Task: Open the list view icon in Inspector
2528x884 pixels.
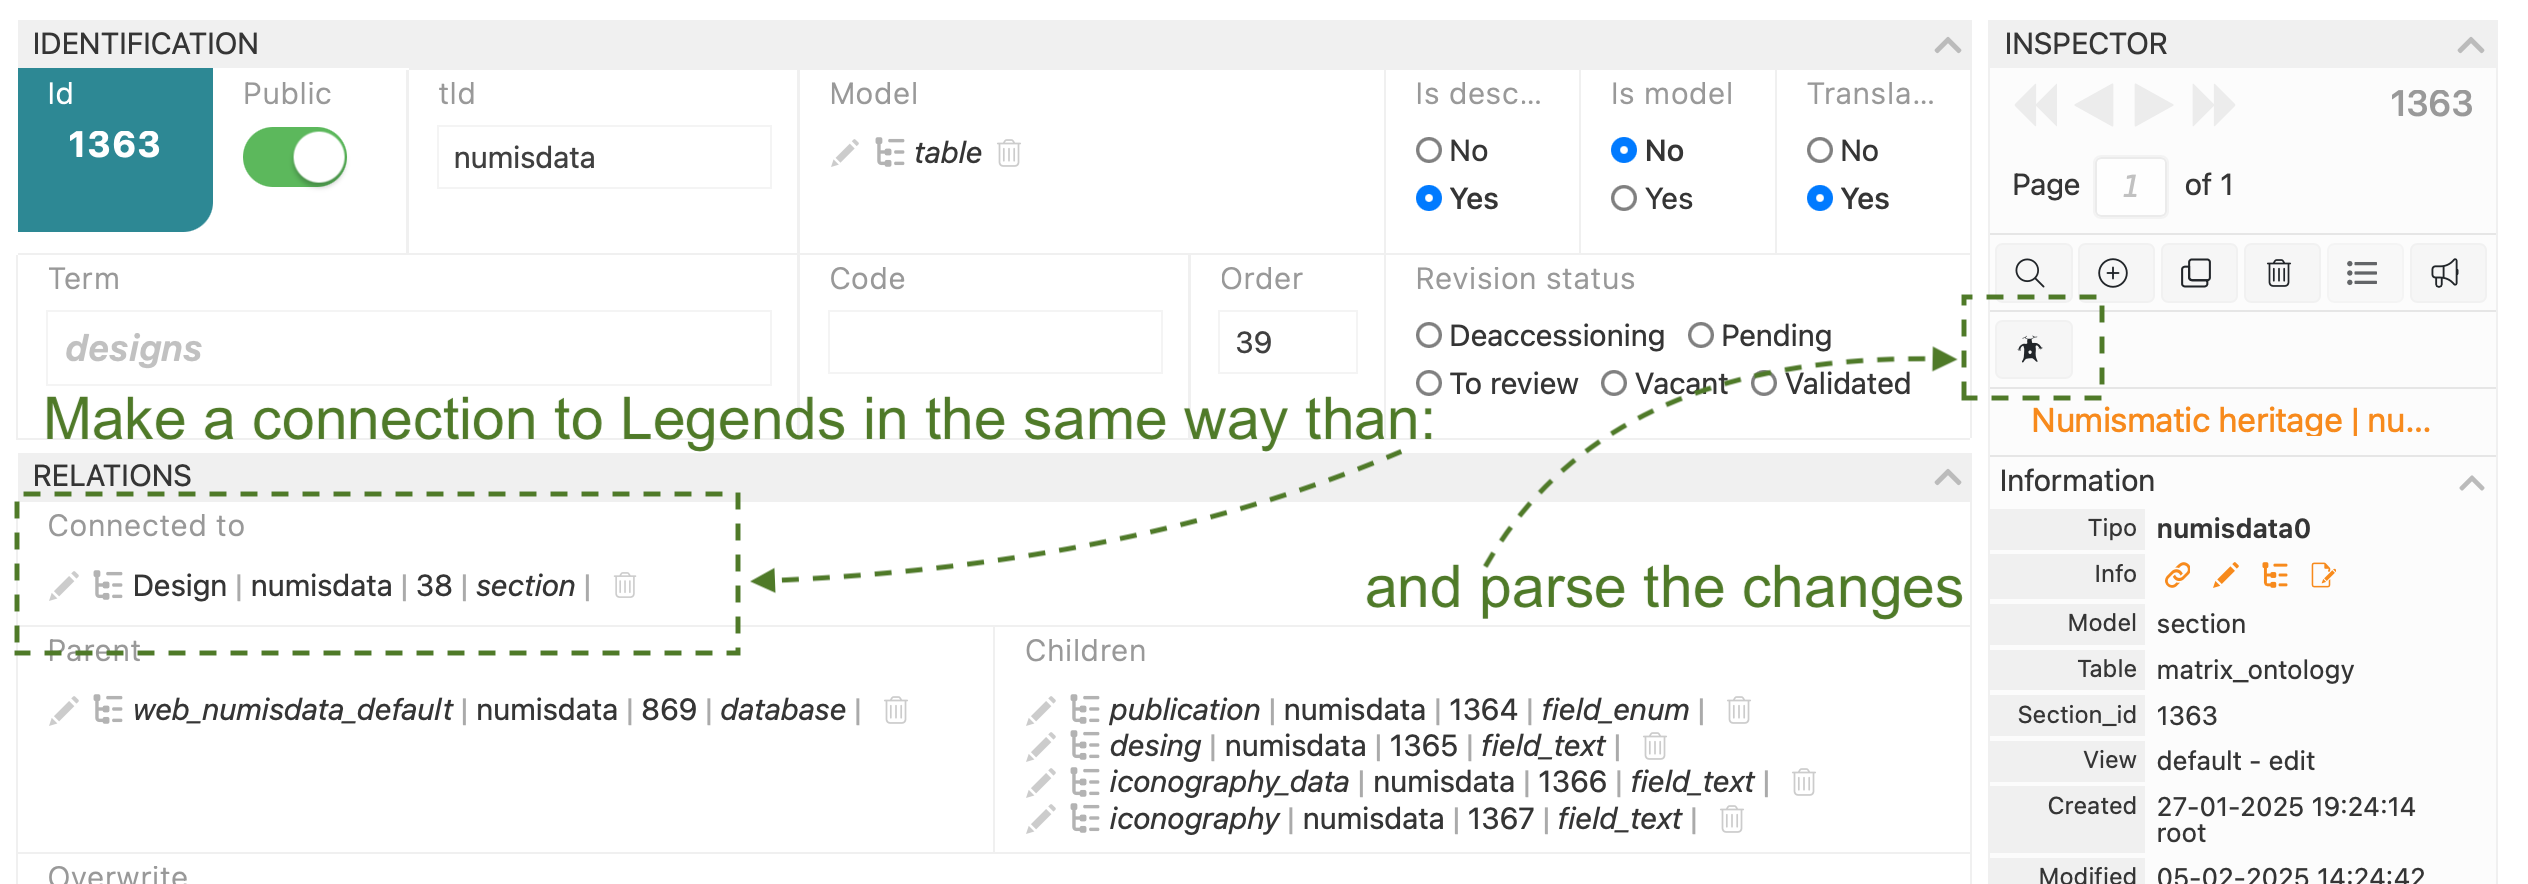Action: [2361, 273]
